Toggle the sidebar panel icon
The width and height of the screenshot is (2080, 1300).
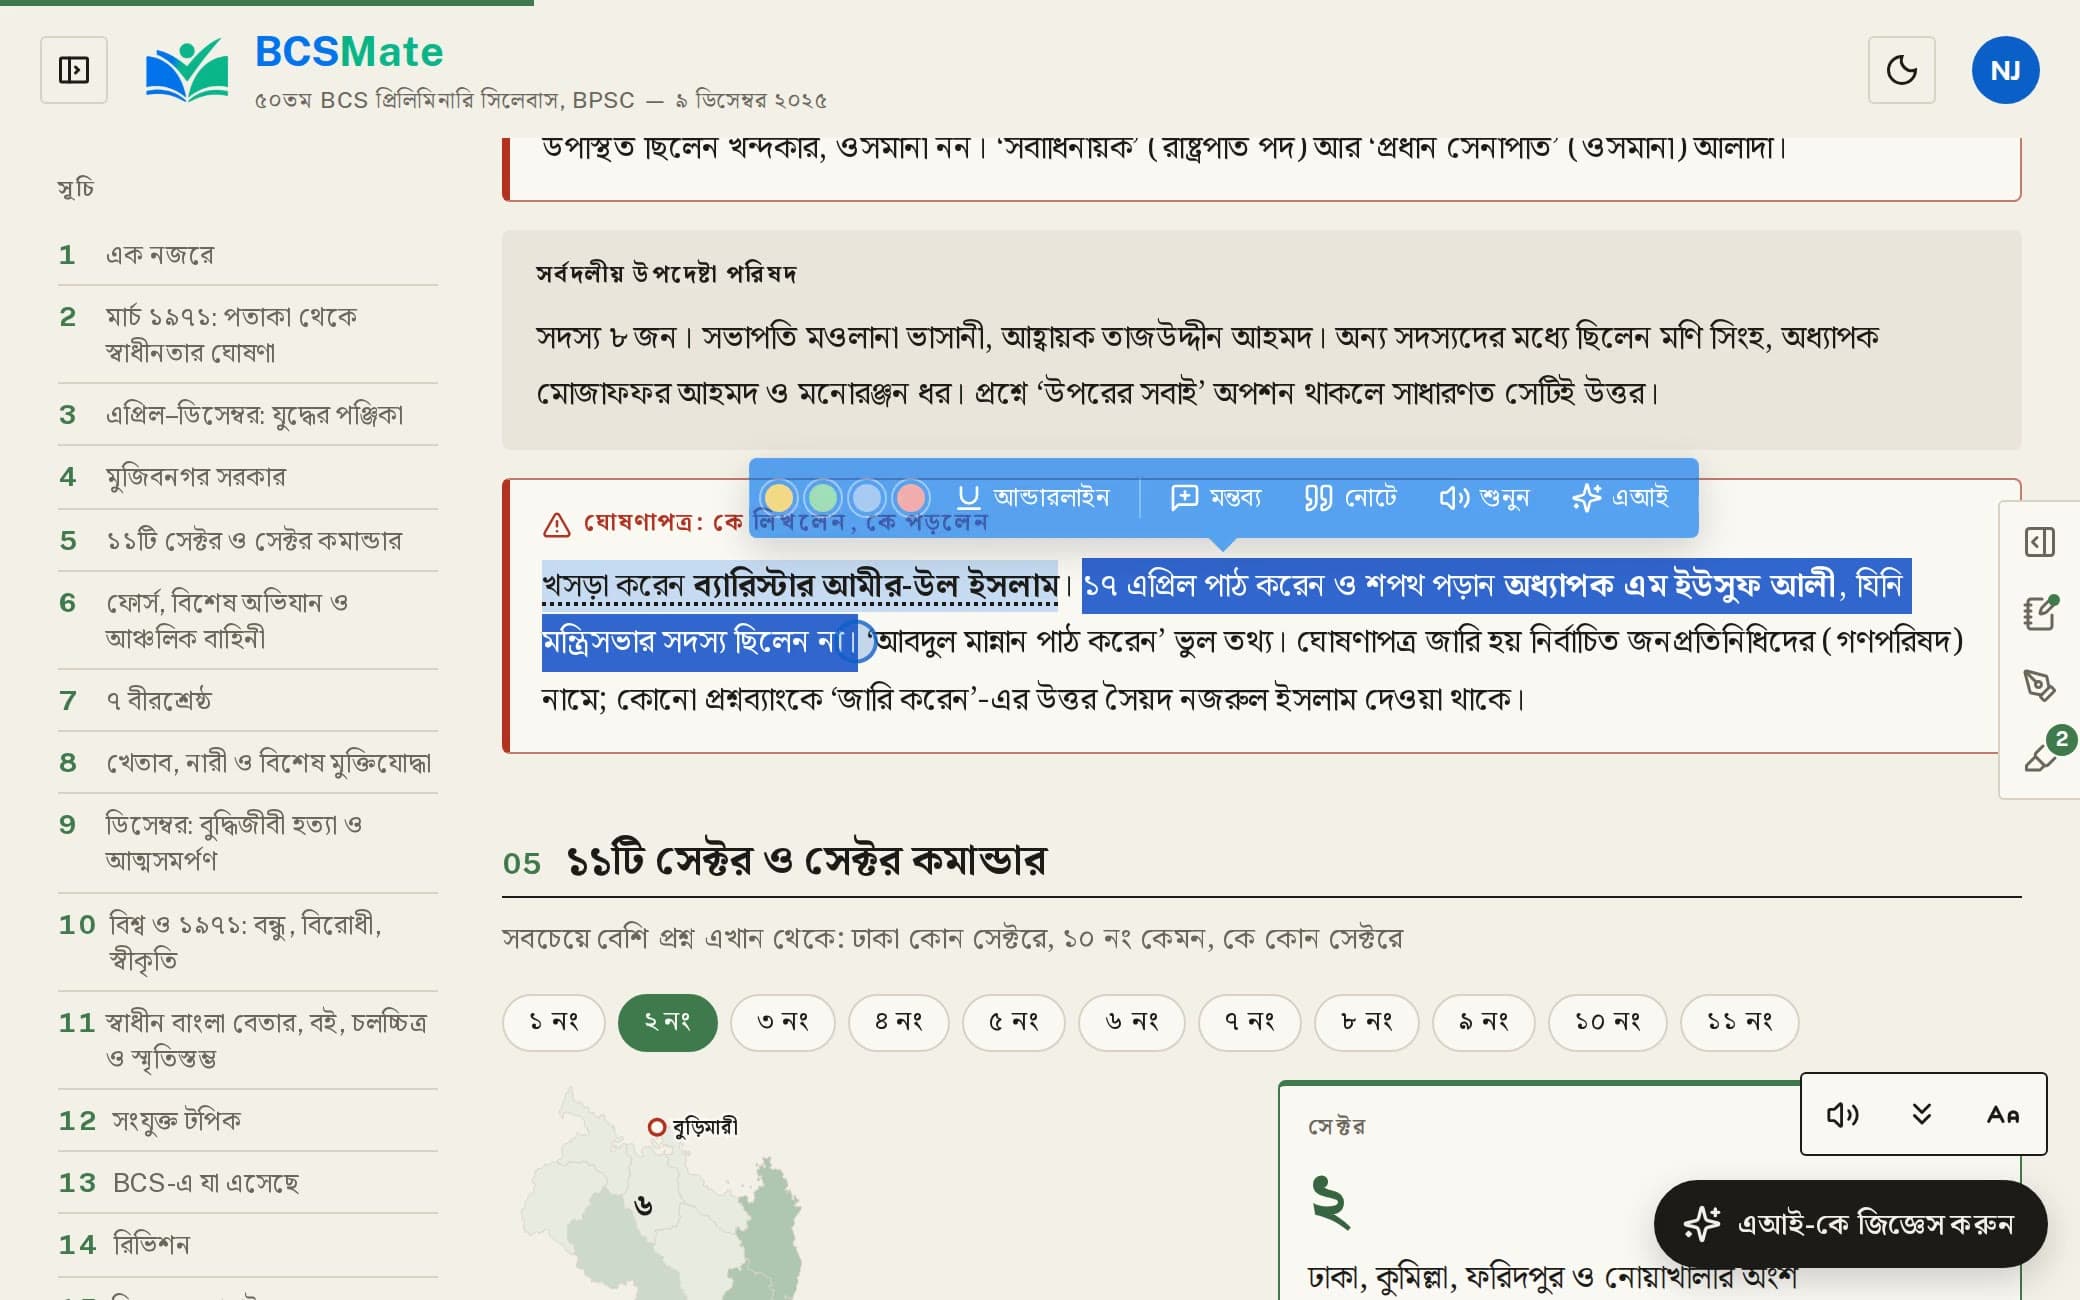point(74,70)
